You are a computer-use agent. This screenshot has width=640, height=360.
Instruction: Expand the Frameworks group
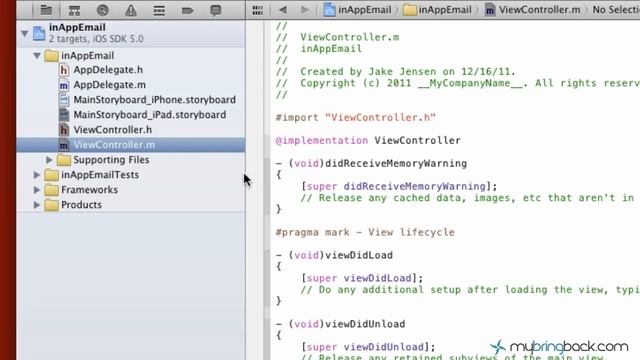(37, 190)
